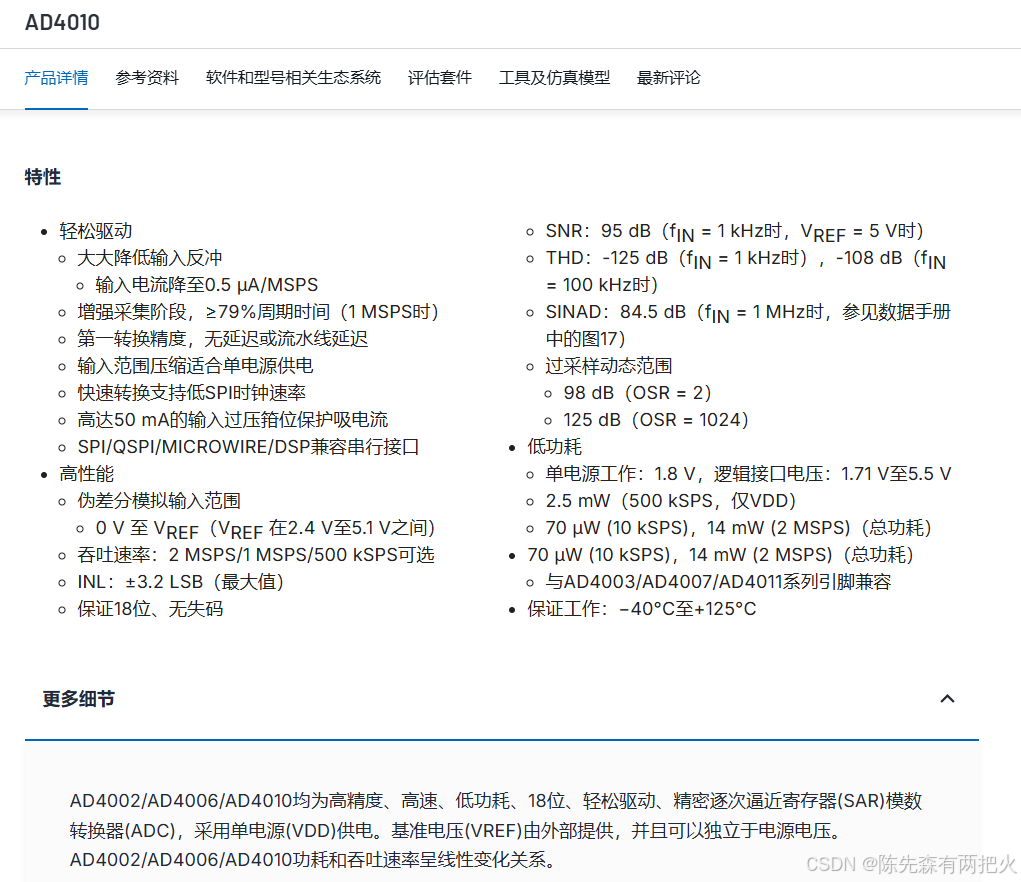1021x882 pixels.
Task: Collapse the 更多细节 section chevron
Action: tap(947, 699)
